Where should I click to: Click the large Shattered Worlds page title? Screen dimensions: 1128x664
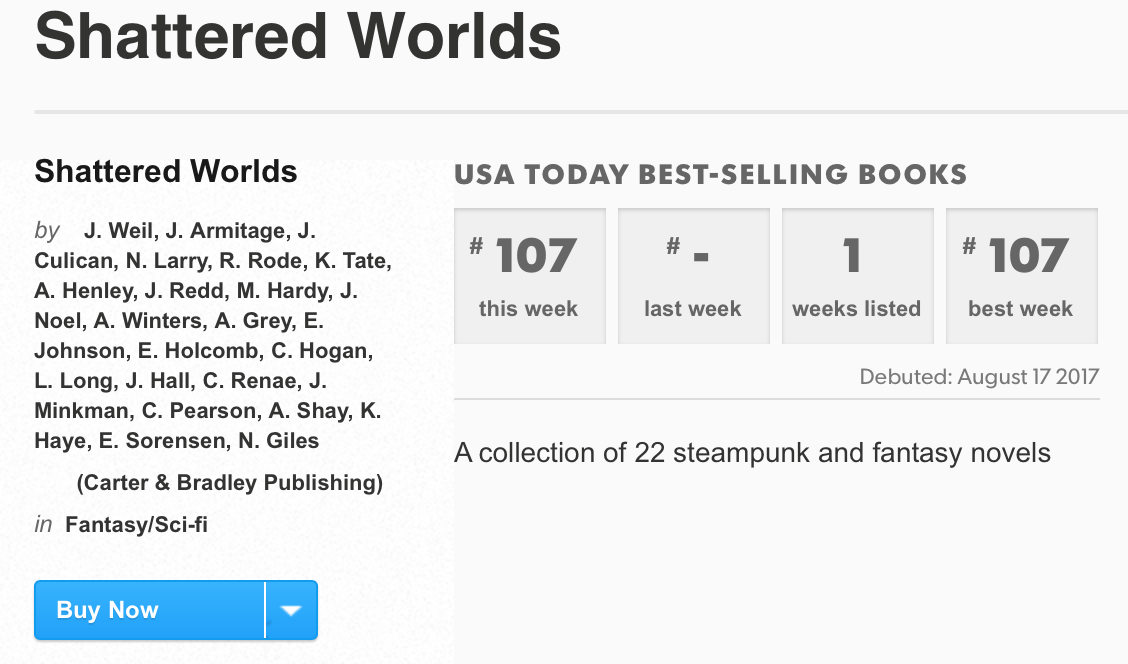[x=298, y=37]
